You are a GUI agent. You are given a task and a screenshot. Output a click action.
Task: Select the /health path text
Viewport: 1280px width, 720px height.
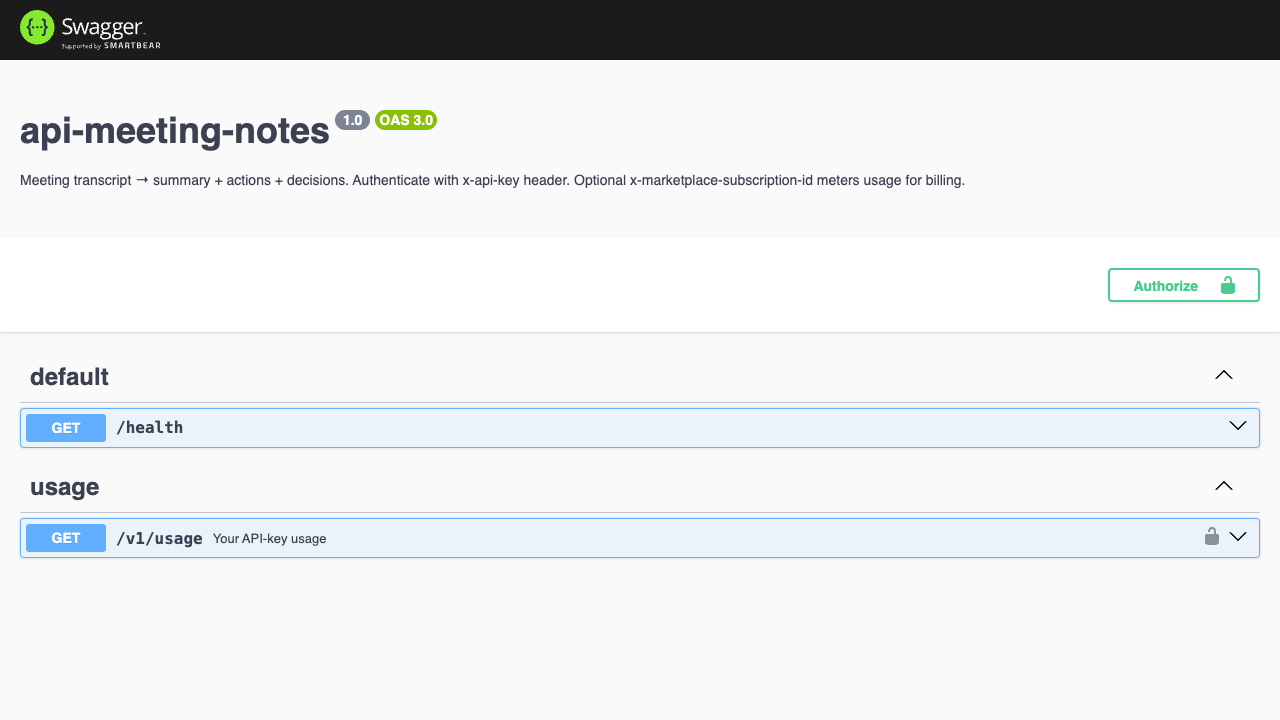tap(150, 428)
